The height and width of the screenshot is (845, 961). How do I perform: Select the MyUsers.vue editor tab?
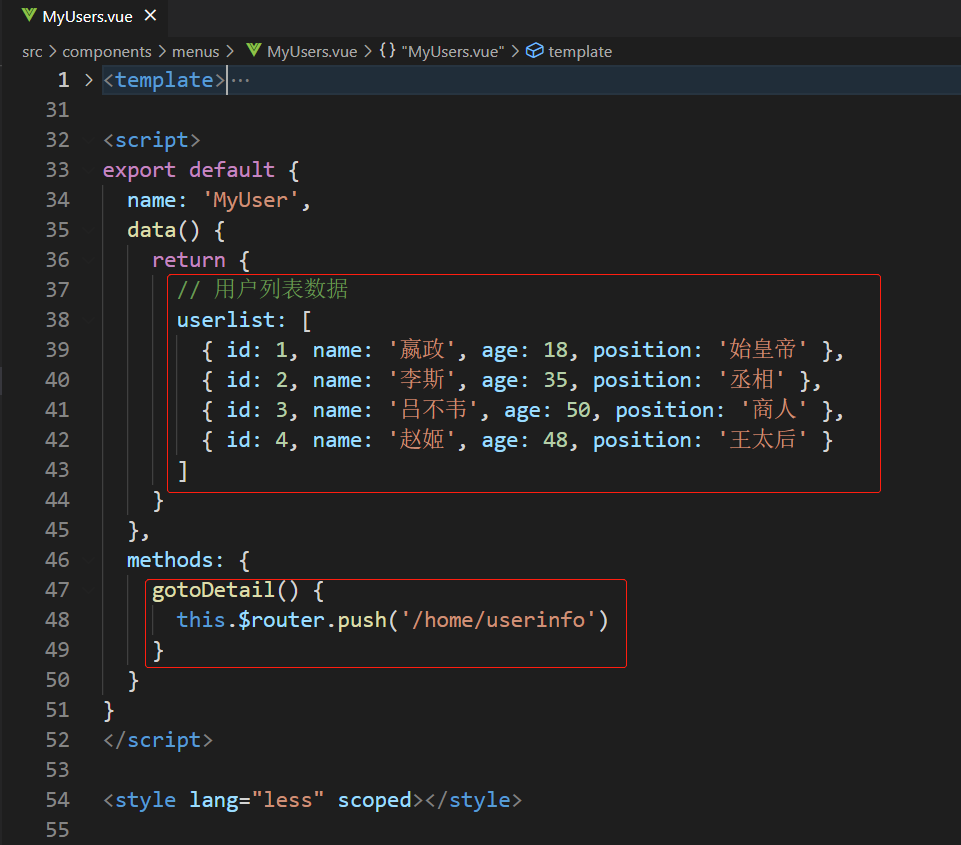pyautogui.click(x=85, y=17)
